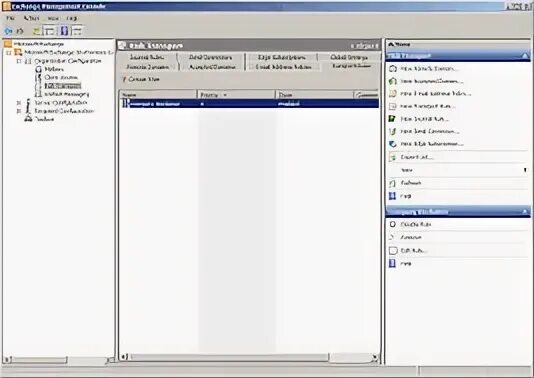This screenshot has height=378, width=534.
Task: Click the Exchange Management Console title bar icon
Action: pyautogui.click(x=6, y=6)
